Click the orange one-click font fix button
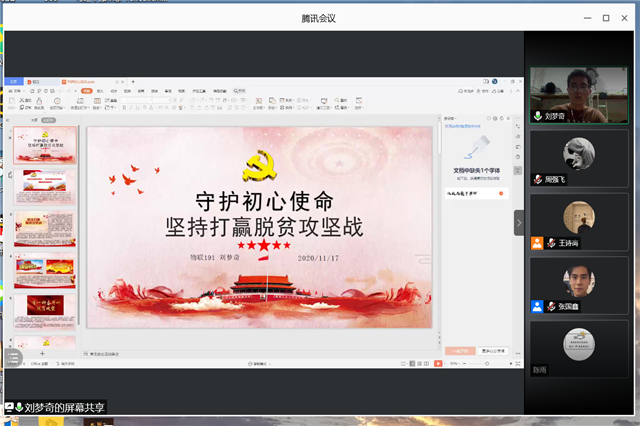 pyautogui.click(x=459, y=352)
